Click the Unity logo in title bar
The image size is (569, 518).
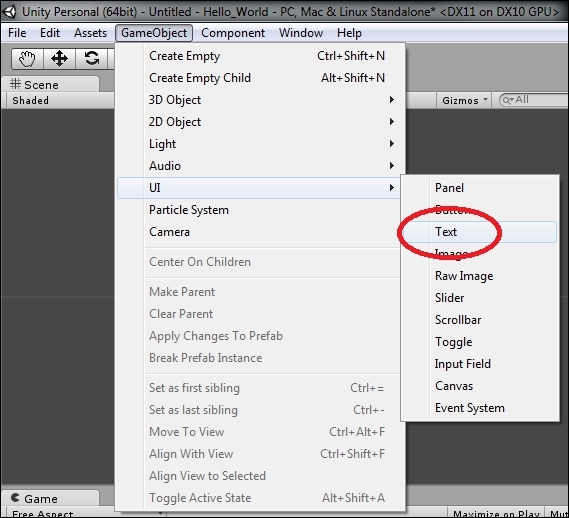pyautogui.click(x=9, y=12)
